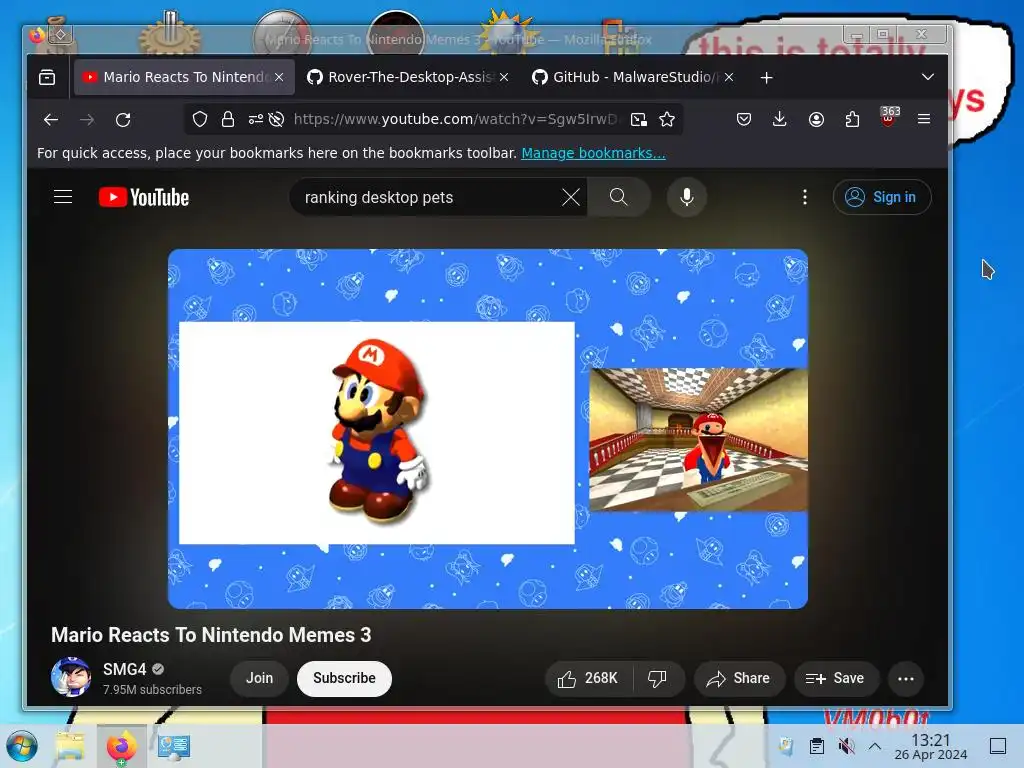Switch to GitHub MalwareStudio tab
This screenshot has height=768, width=1024.
point(634,77)
